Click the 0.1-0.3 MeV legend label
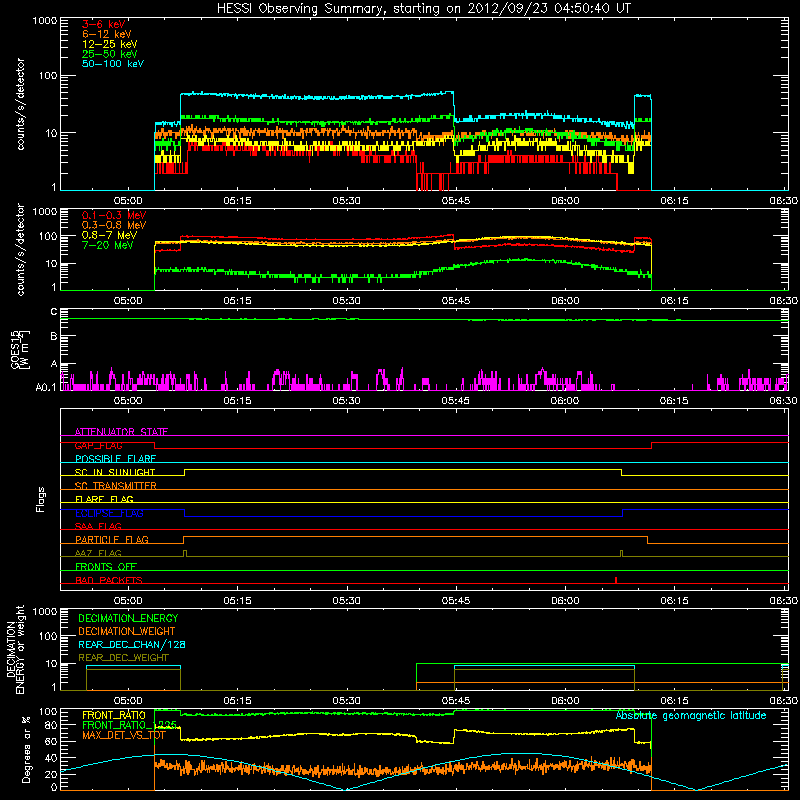The image size is (800, 800). tap(114, 215)
